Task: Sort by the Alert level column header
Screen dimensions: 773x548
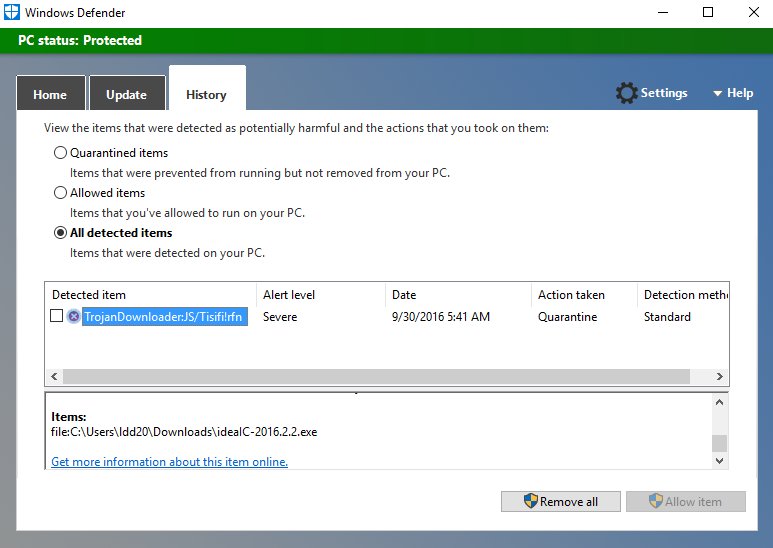Action: coord(321,295)
